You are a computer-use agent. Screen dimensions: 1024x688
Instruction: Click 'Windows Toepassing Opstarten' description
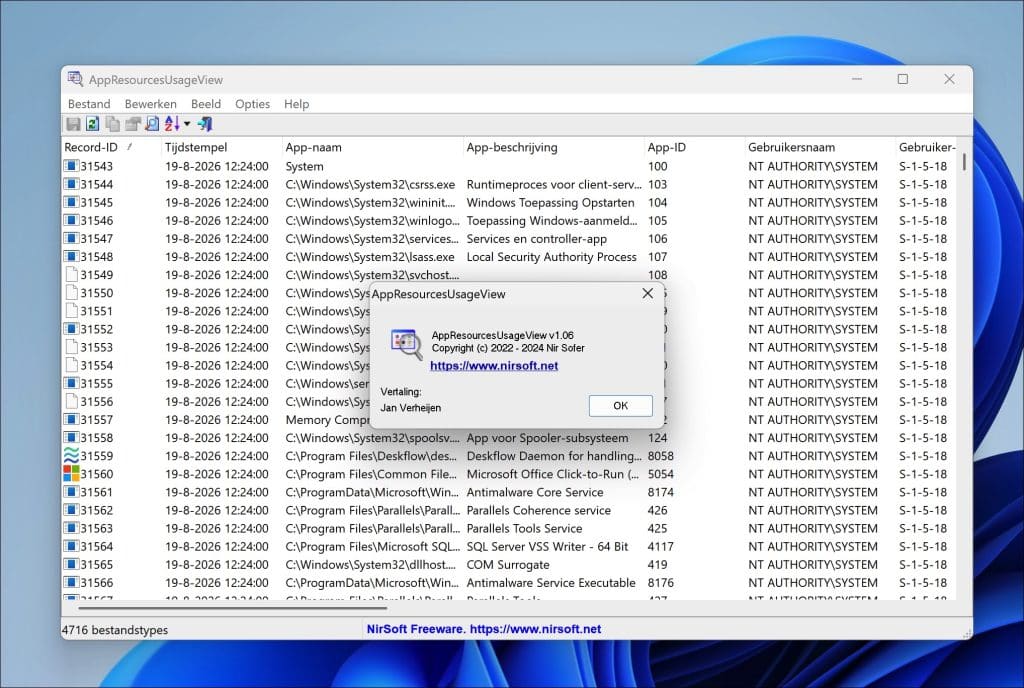coord(550,202)
